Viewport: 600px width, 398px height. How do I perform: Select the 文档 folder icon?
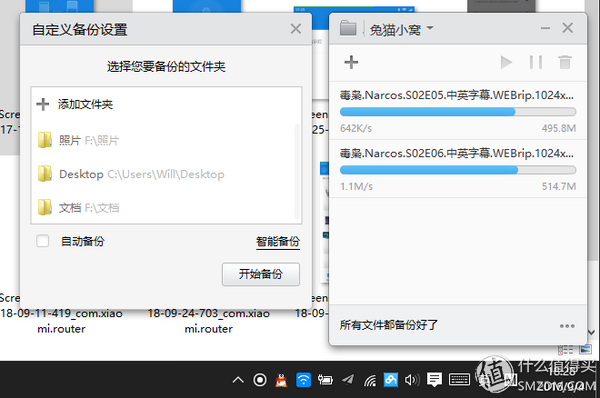(45, 207)
